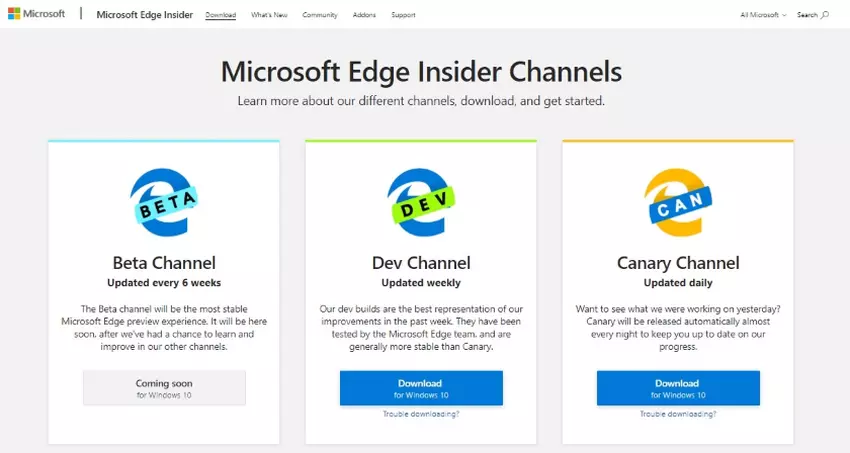This screenshot has width=850, height=453.
Task: Click the Canary Channel heading
Action: click(x=677, y=264)
